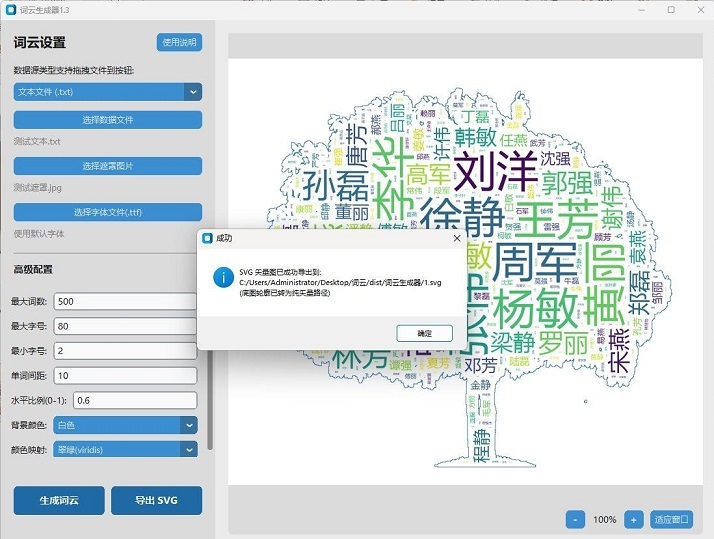Click the 最大词数 input field
The image size is (714, 539).
click(128, 301)
